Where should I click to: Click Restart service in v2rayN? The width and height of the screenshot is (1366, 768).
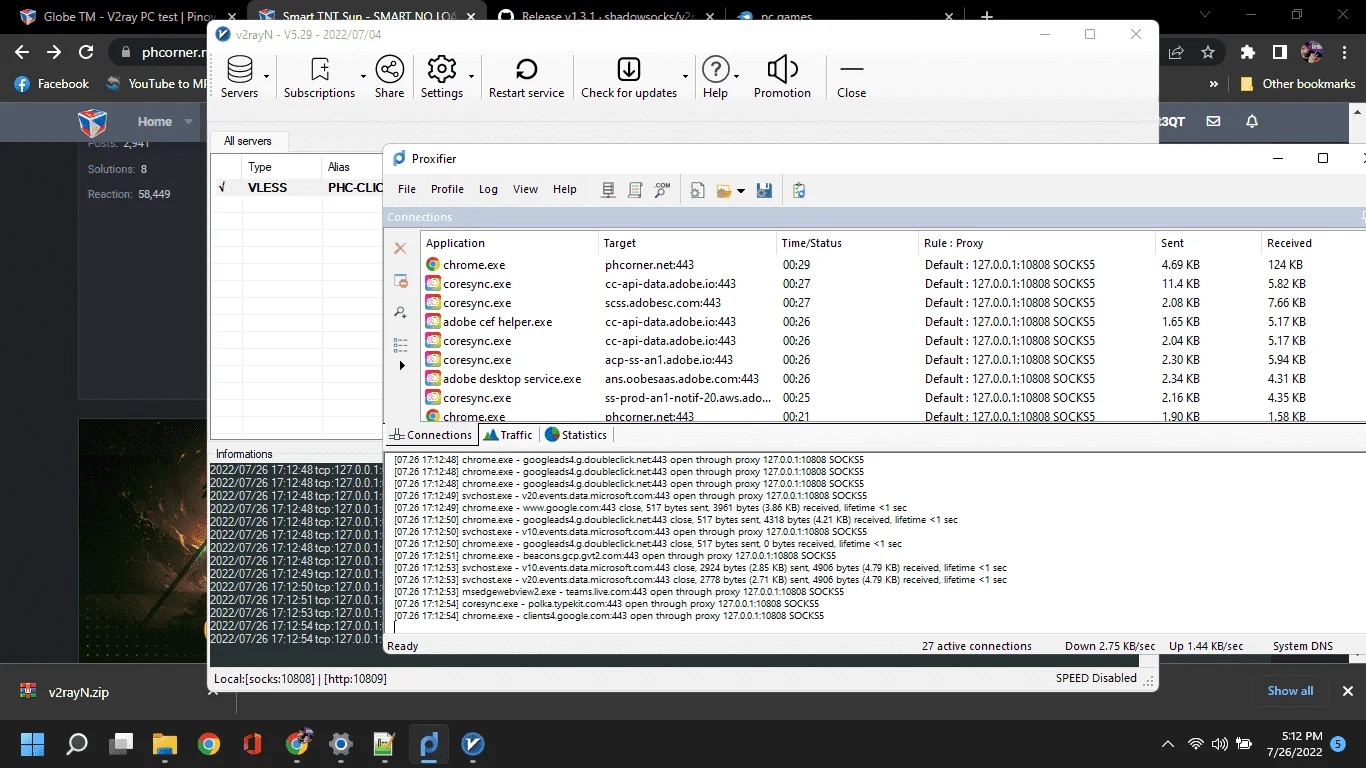click(526, 77)
